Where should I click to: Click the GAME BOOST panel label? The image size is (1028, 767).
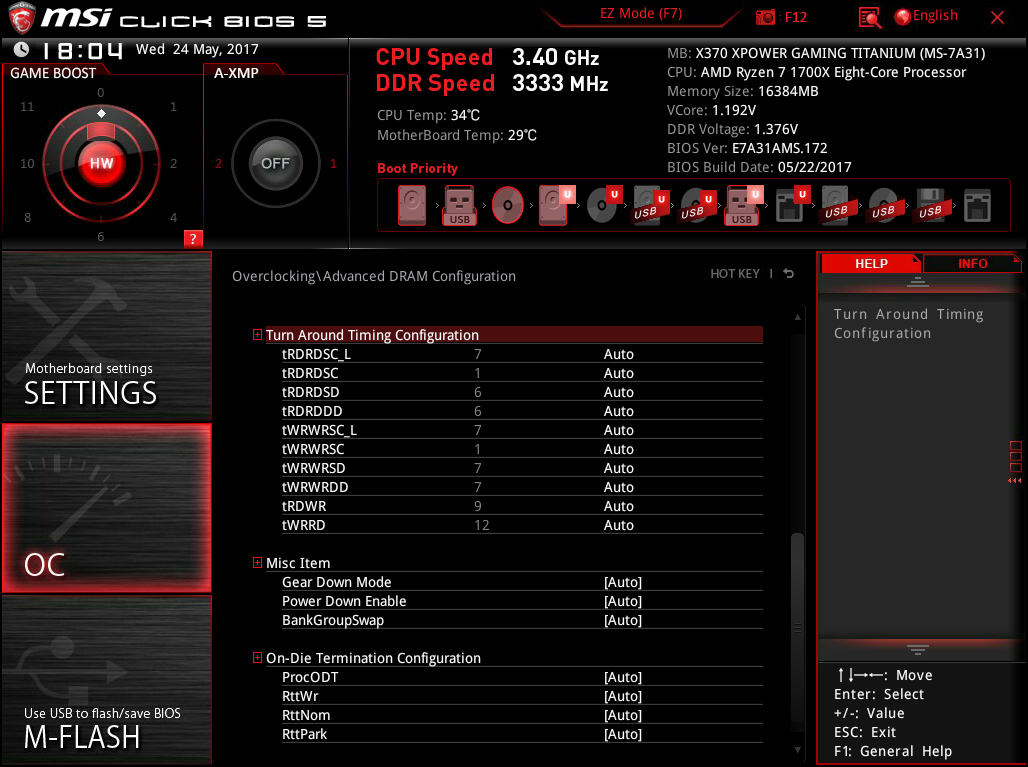[53, 73]
